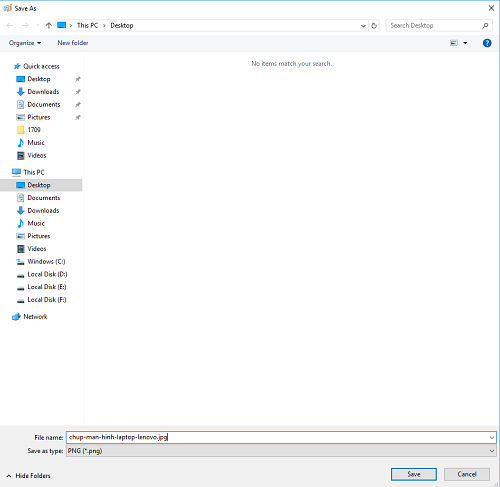Click the search magnifier icon
The width and height of the screenshot is (500, 487).
485,25
